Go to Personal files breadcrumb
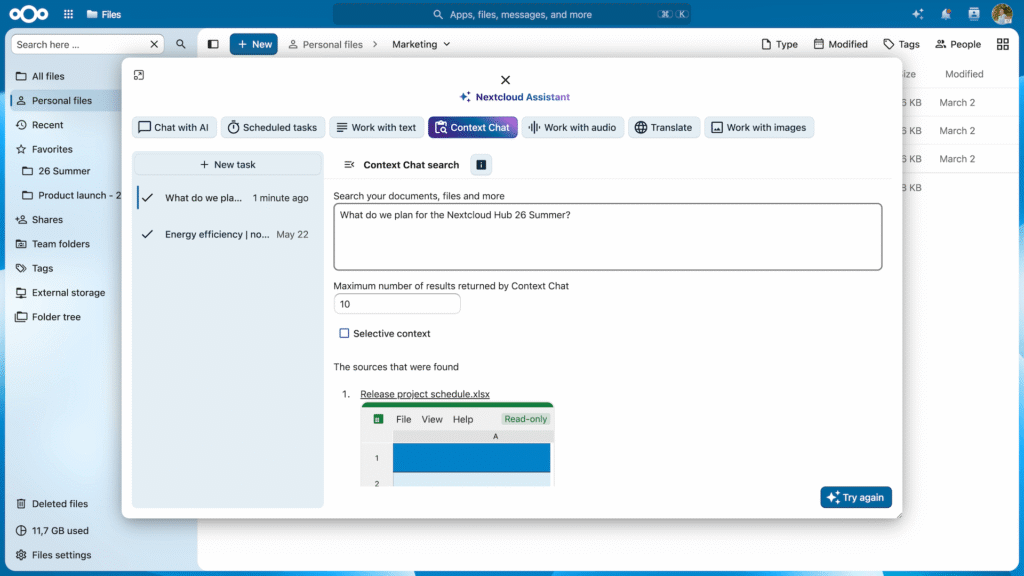This screenshot has height=576, width=1024. [325, 44]
